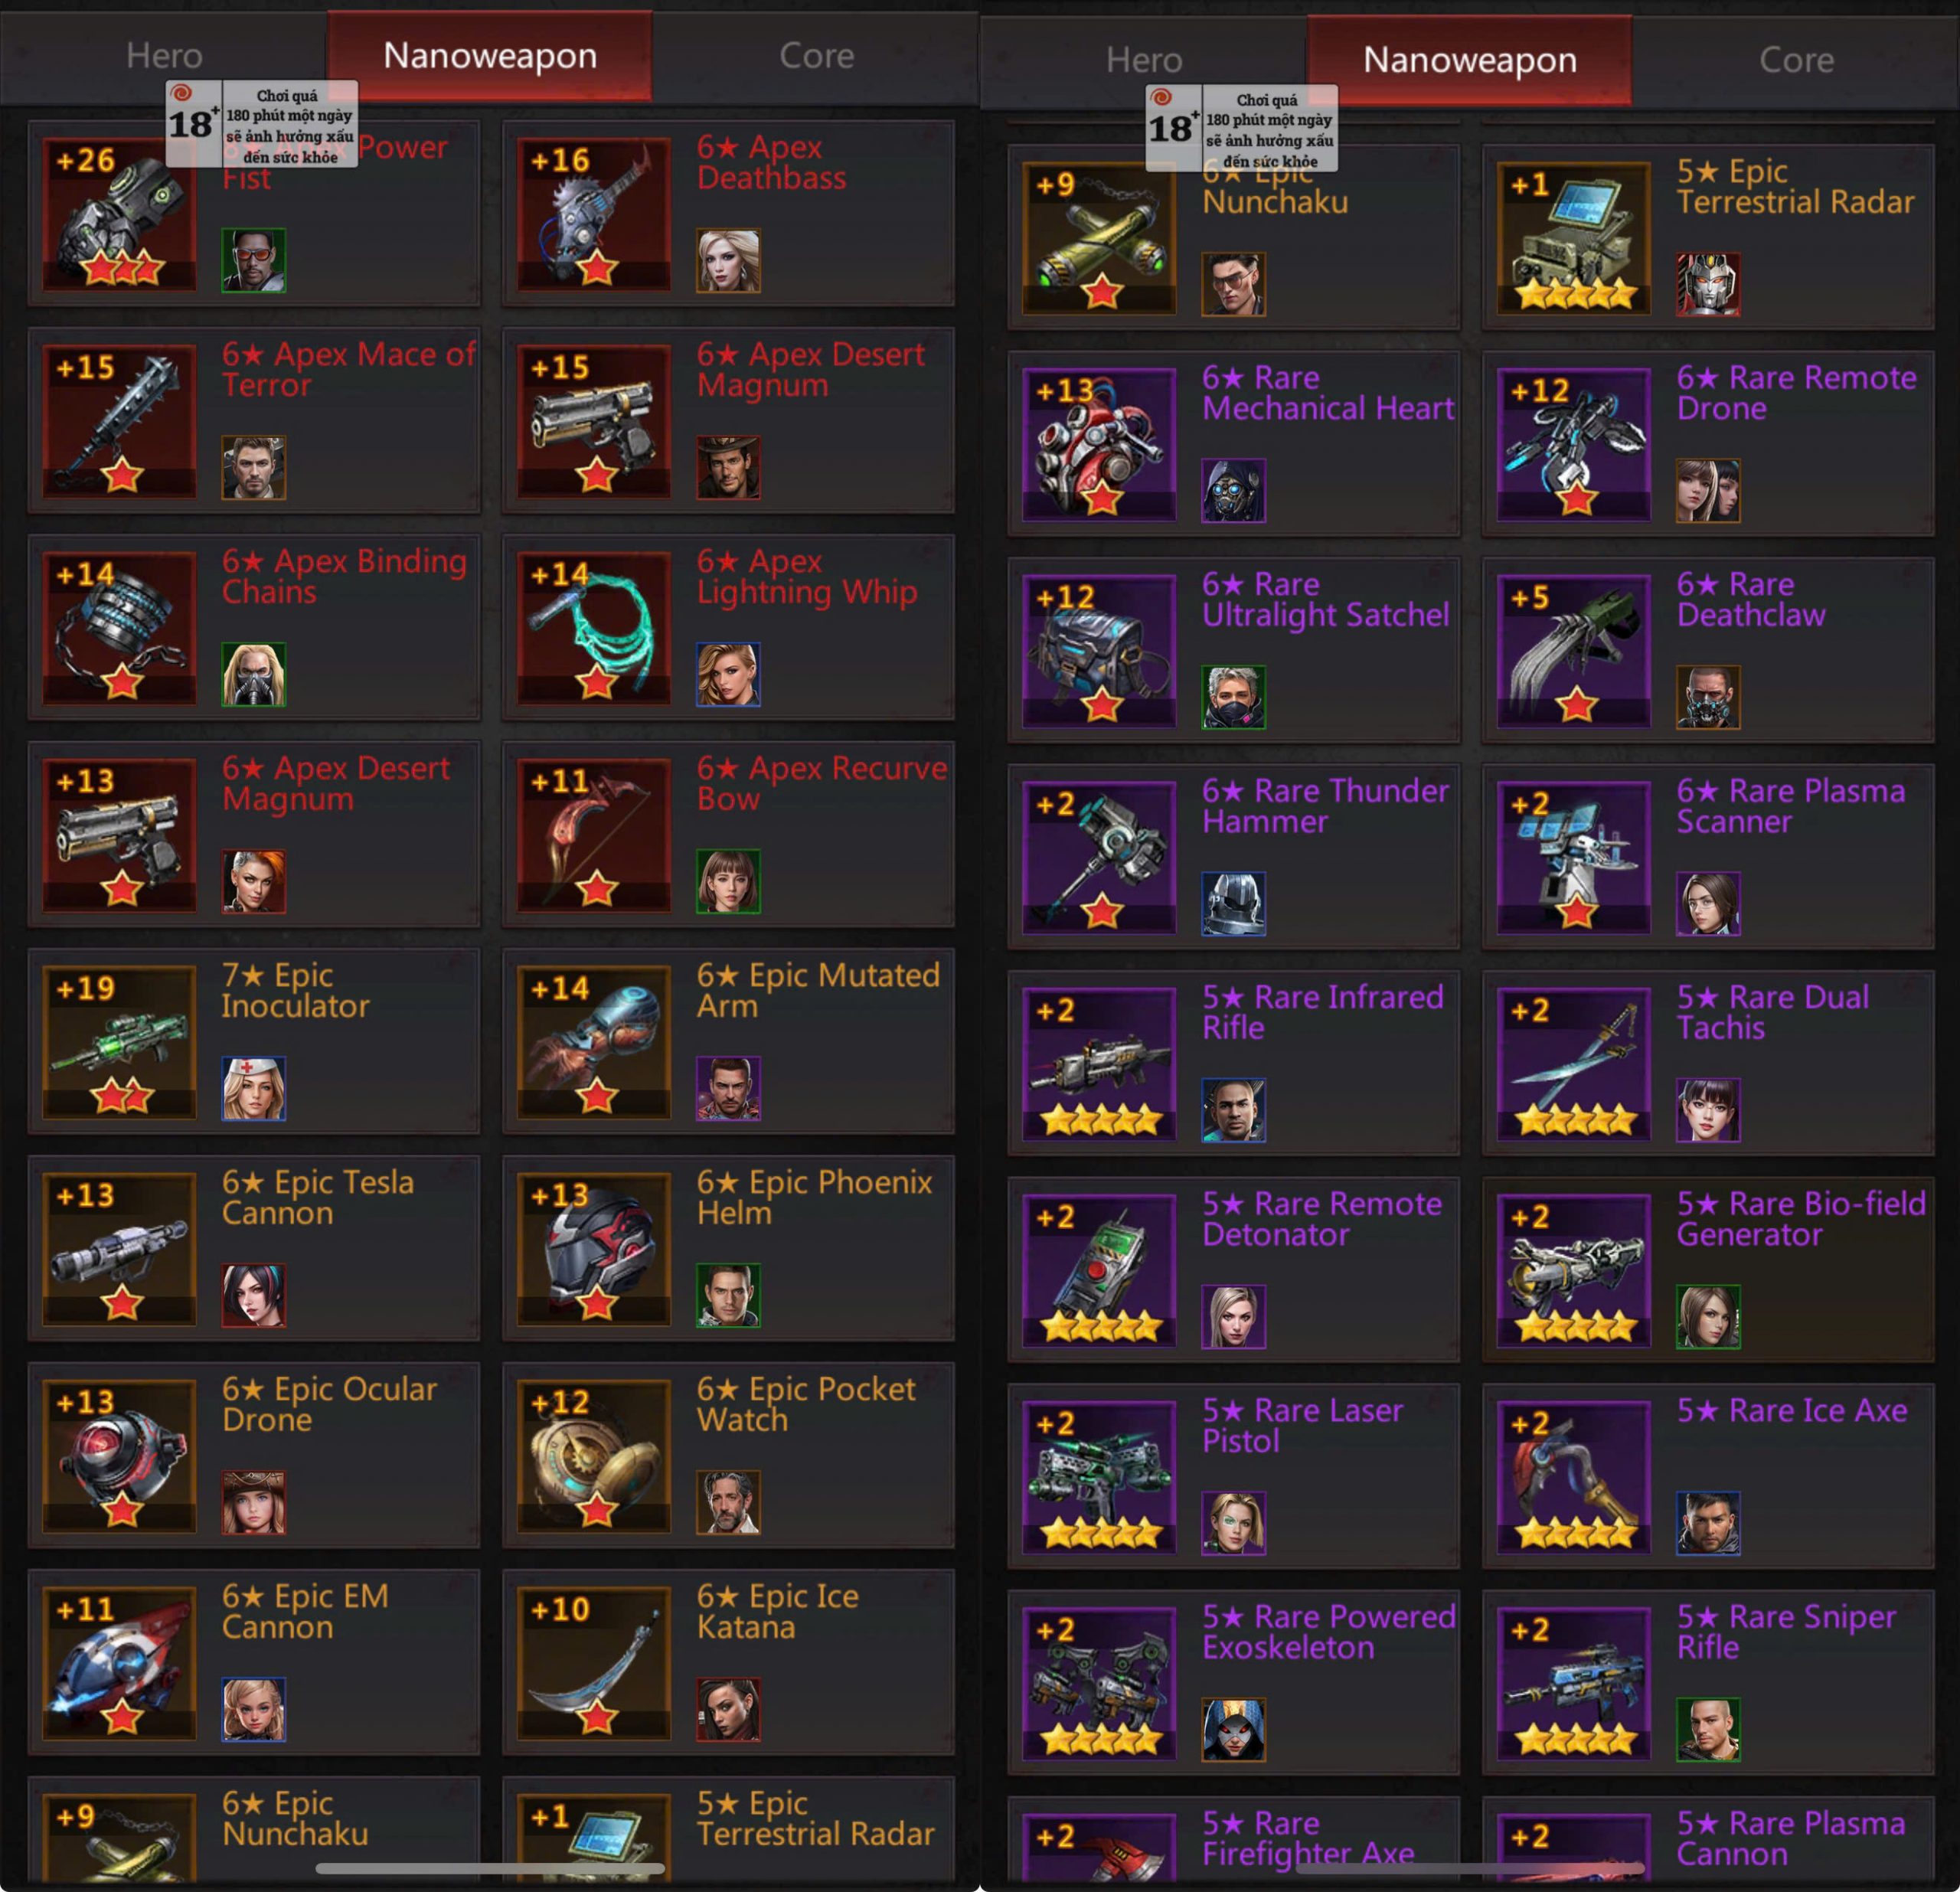Select the Epic Phoenix Helm icon

click(x=594, y=1249)
